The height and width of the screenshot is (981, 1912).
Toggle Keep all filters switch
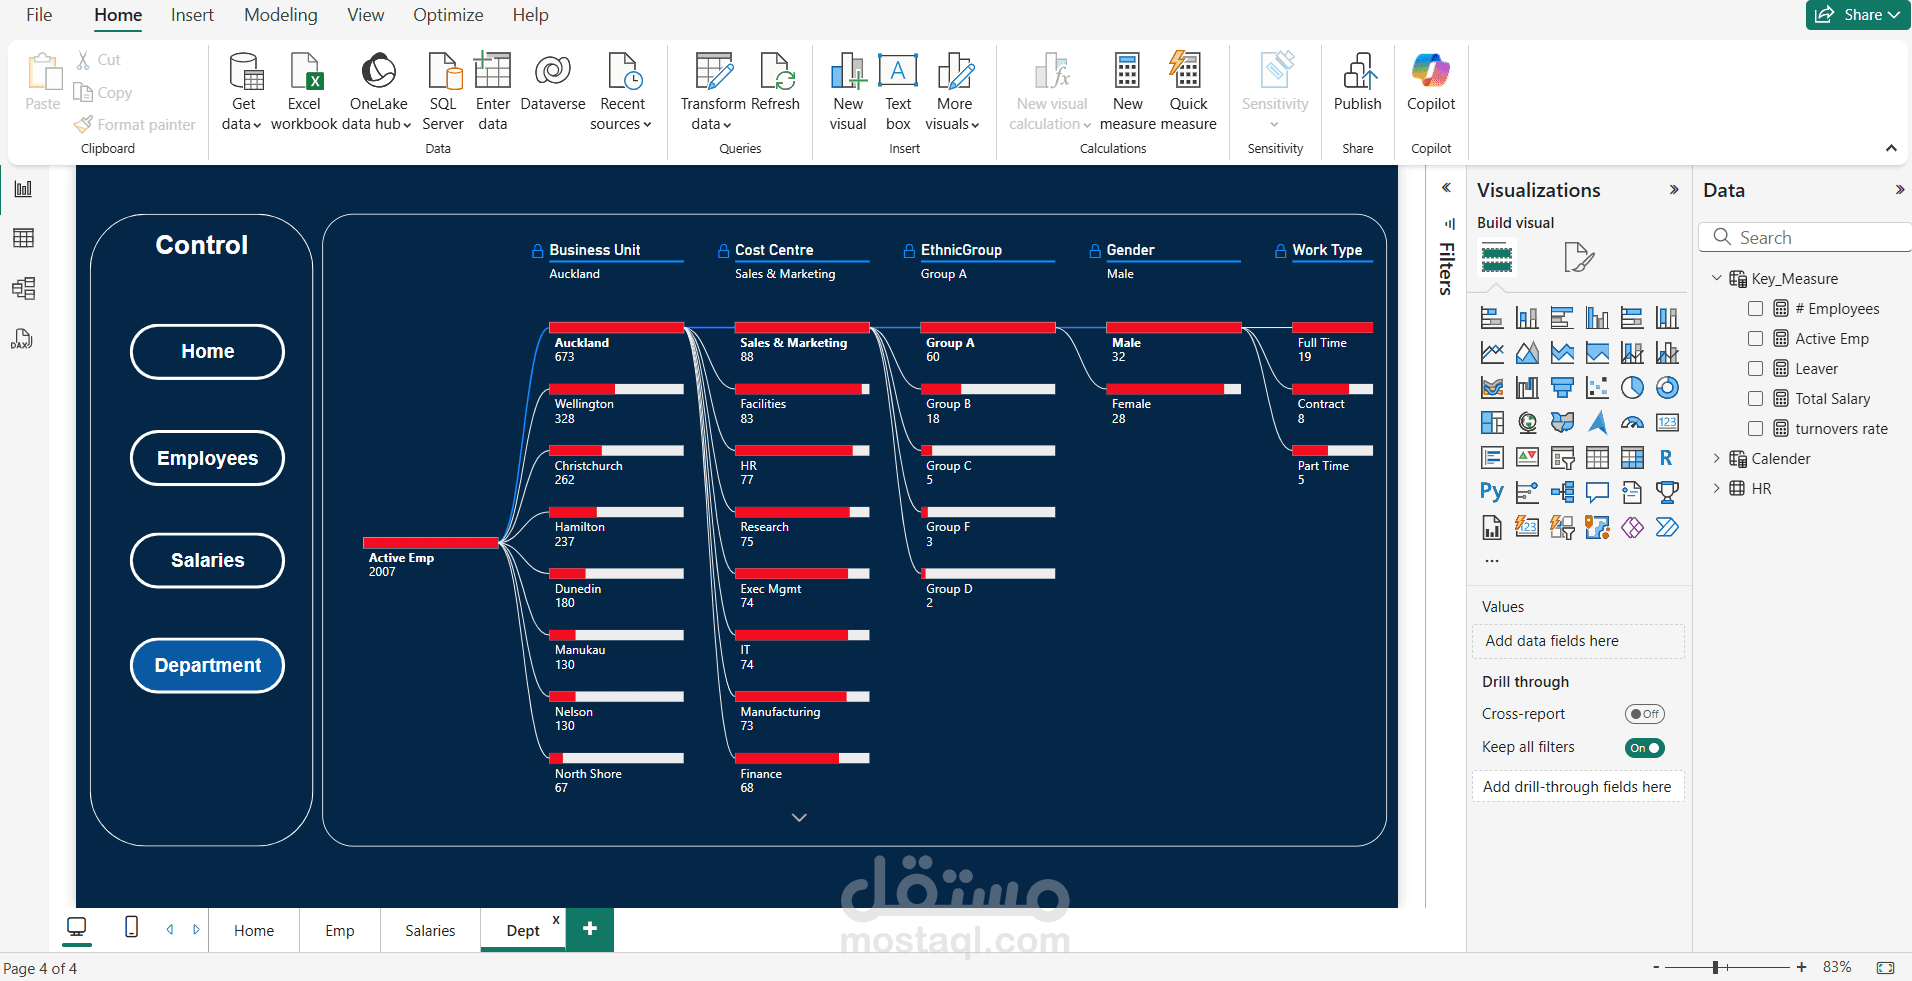(1645, 748)
